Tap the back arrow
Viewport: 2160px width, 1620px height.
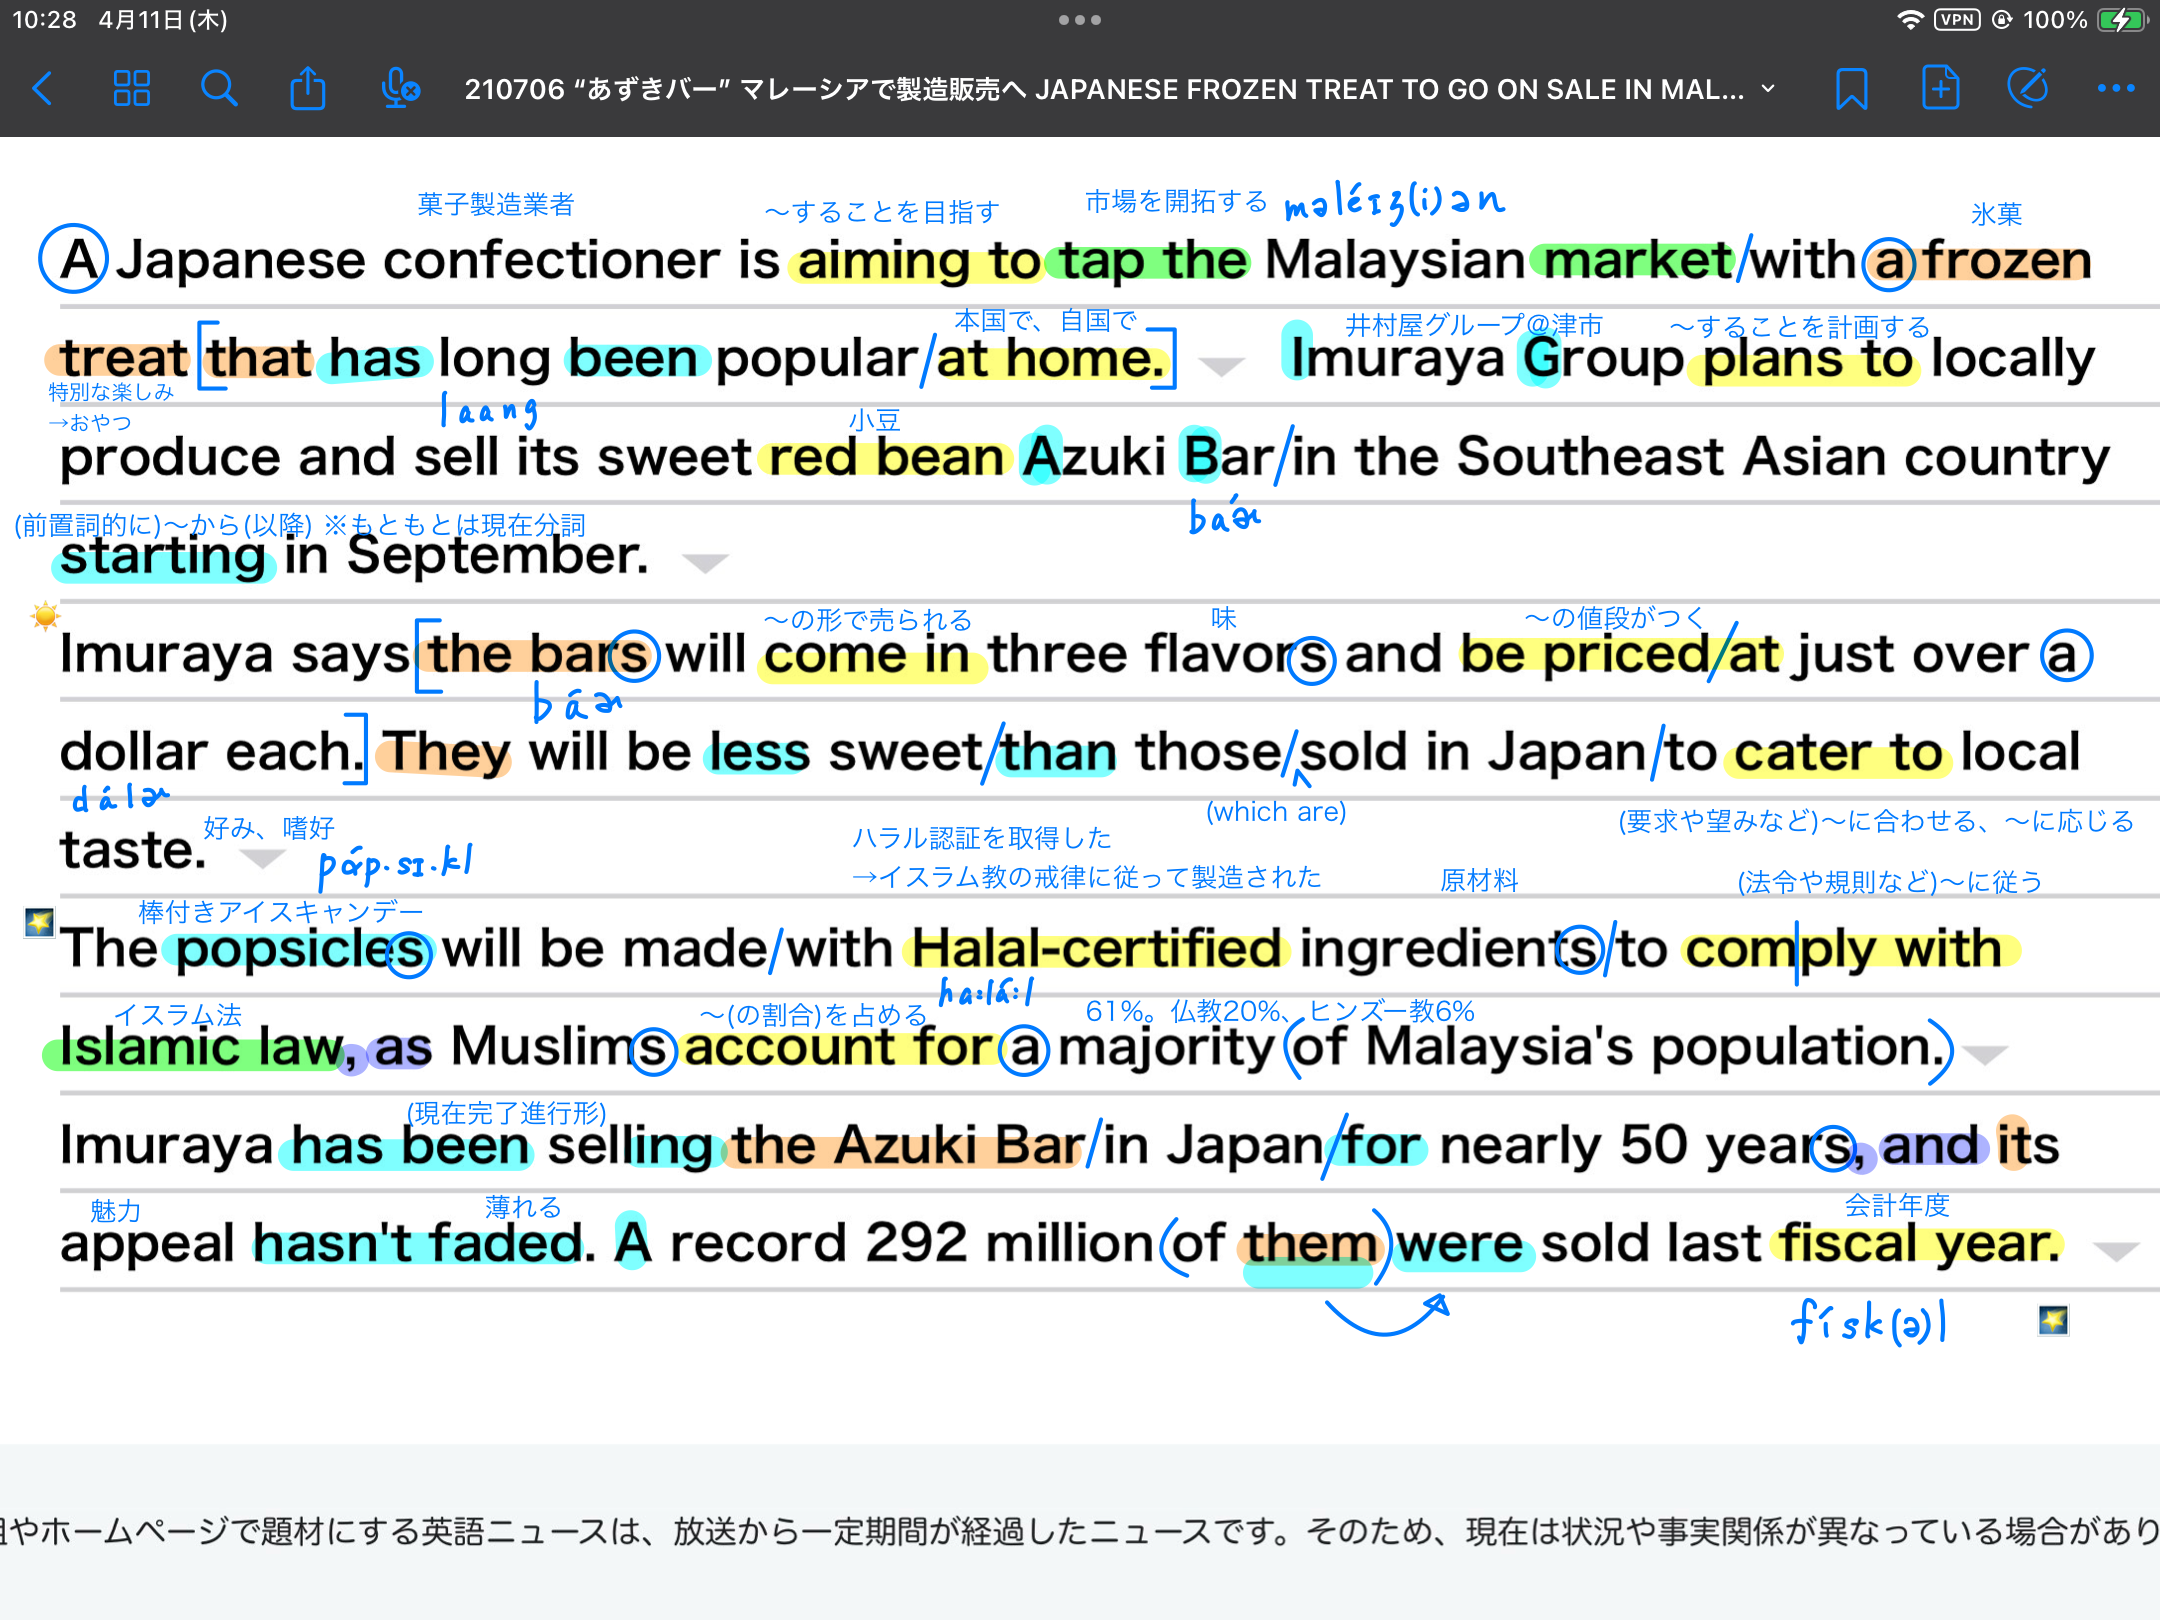coord(43,89)
